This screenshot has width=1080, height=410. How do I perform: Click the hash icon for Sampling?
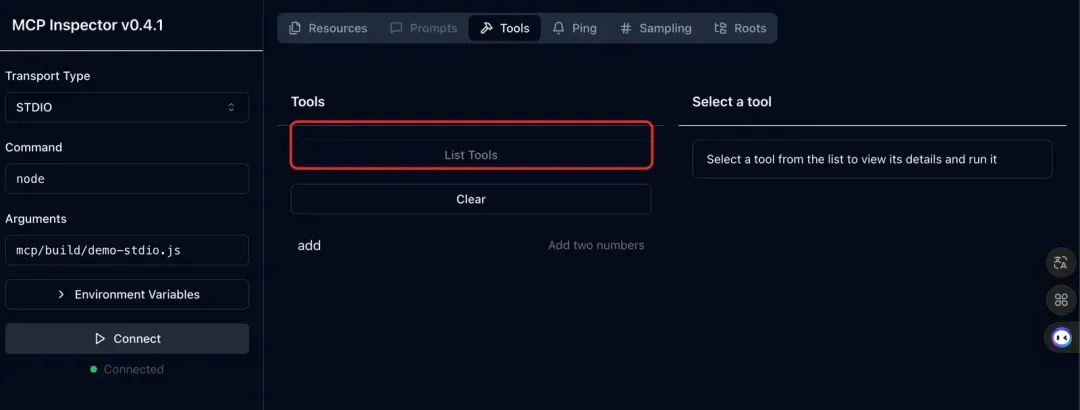point(626,28)
